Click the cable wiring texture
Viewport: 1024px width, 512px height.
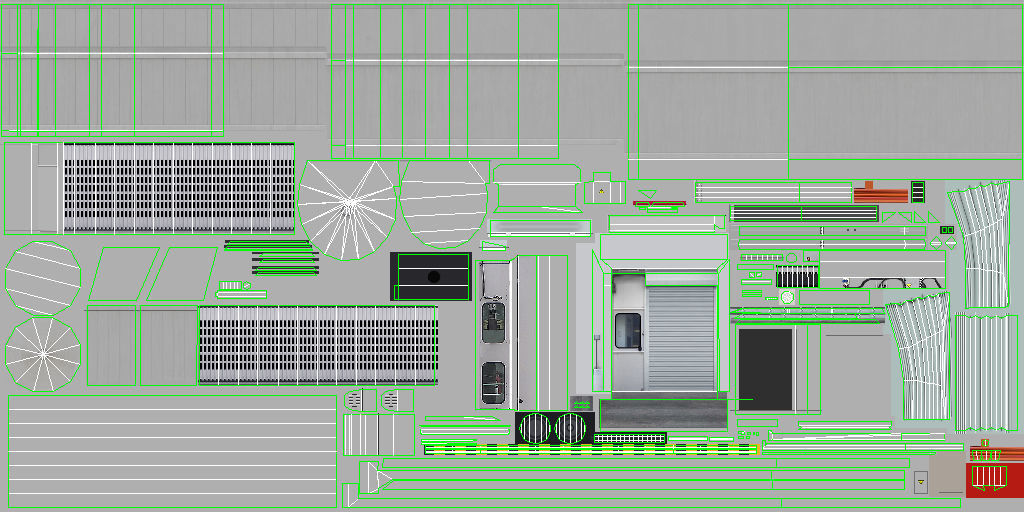click(x=892, y=283)
